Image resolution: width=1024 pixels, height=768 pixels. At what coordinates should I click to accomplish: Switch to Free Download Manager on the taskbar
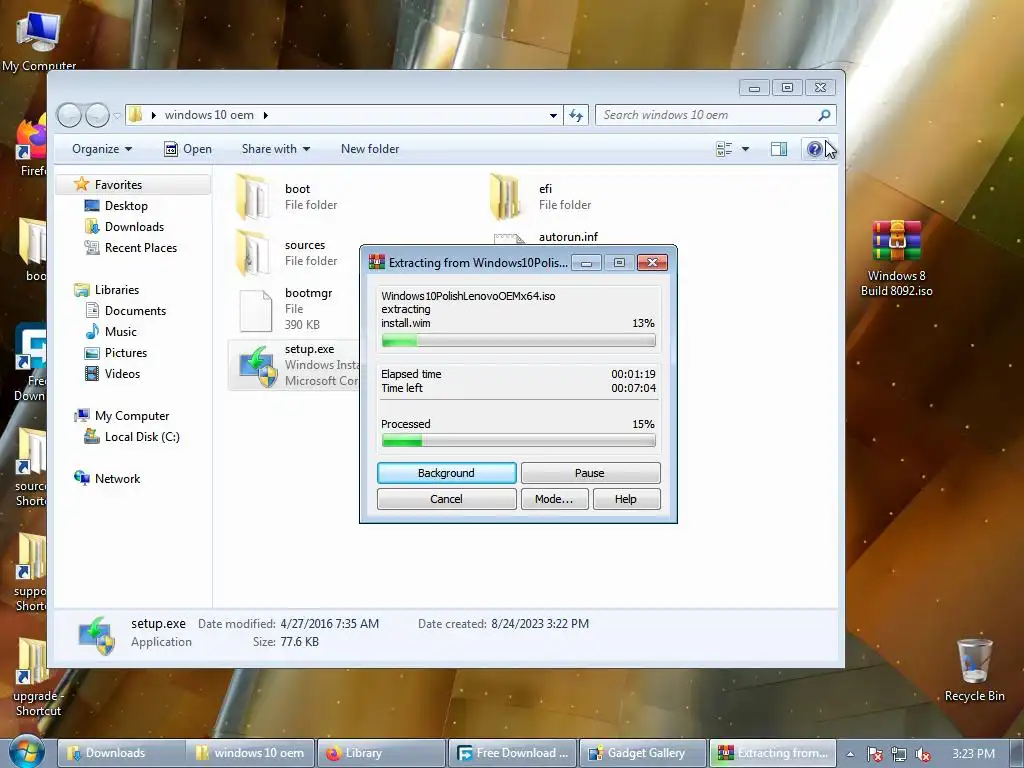pos(513,753)
